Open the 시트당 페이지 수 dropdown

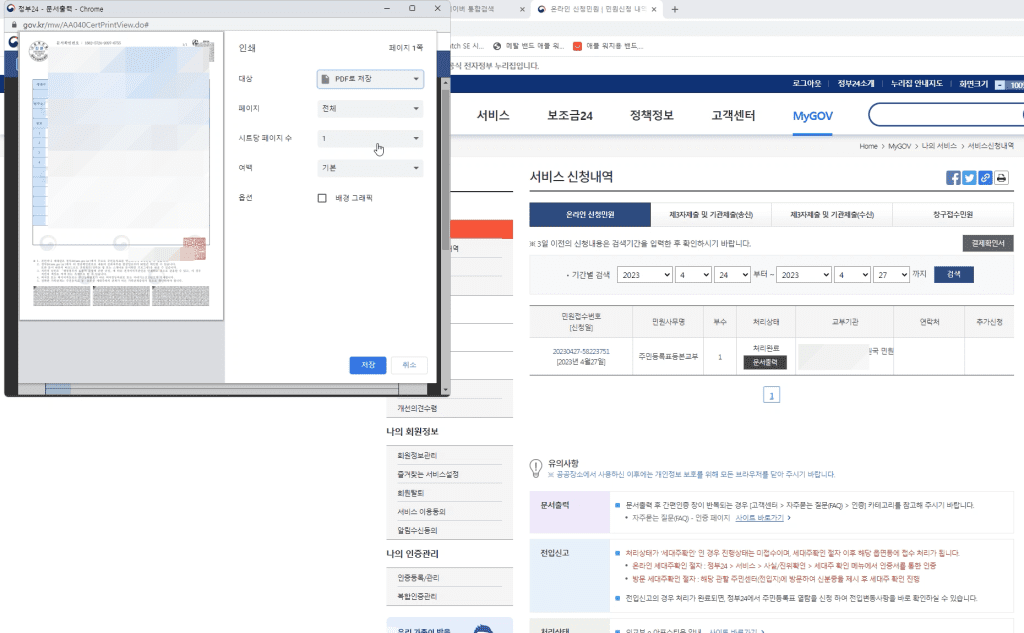[x=370, y=138]
